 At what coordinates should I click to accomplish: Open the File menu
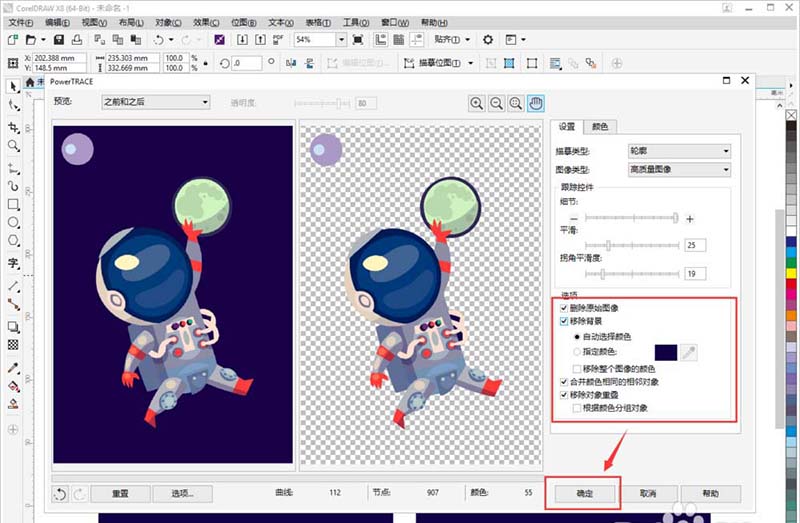(x=20, y=22)
